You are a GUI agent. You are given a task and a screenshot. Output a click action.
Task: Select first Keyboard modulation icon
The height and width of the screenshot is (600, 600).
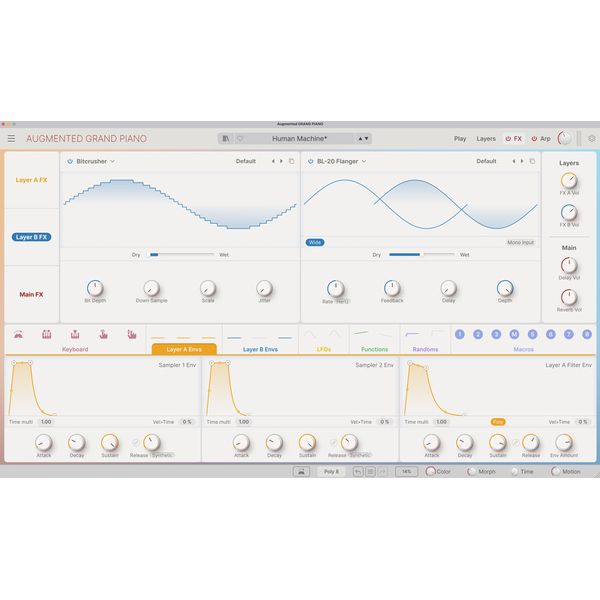(x=18, y=334)
